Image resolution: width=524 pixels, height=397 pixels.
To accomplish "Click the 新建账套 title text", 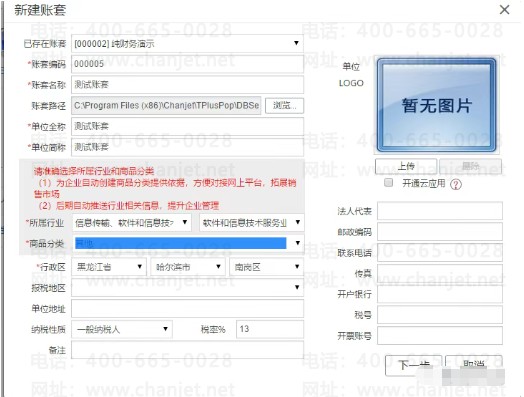I will pos(40,10).
